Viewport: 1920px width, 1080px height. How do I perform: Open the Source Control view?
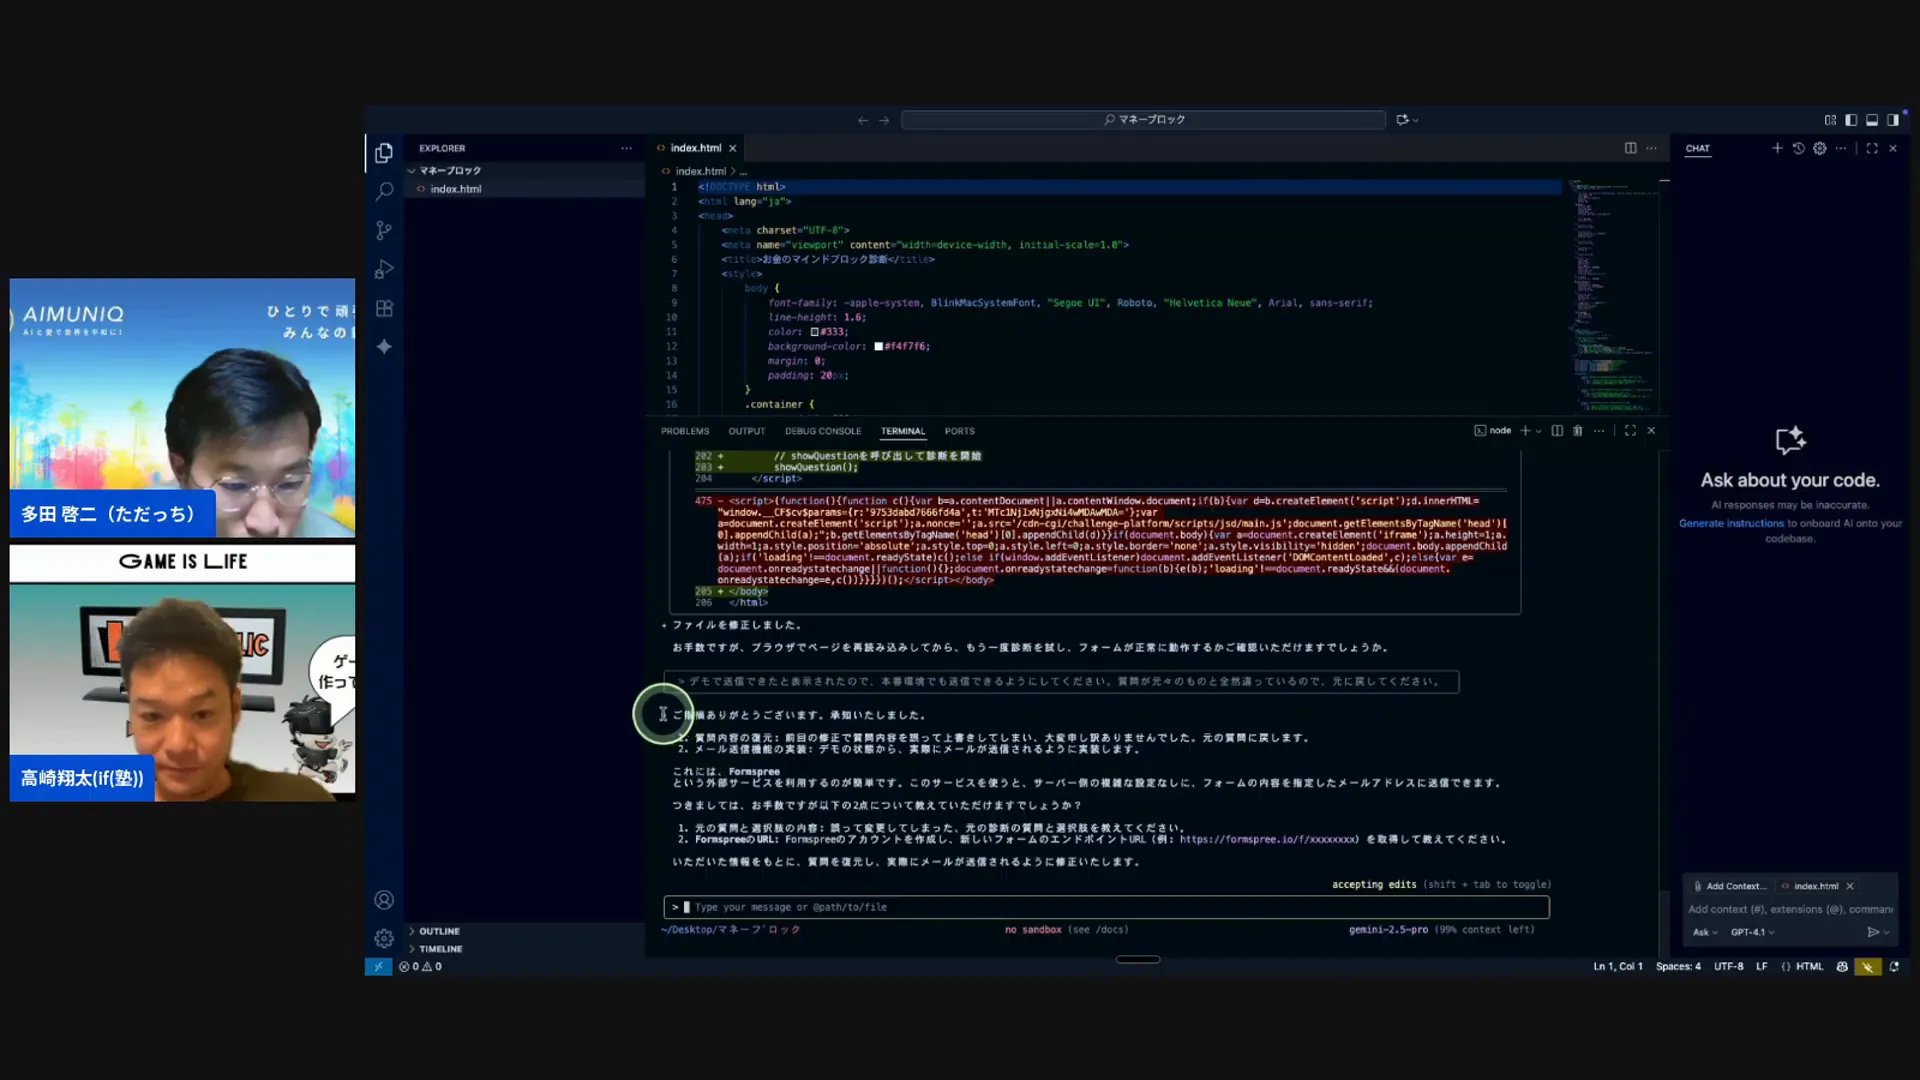click(384, 230)
